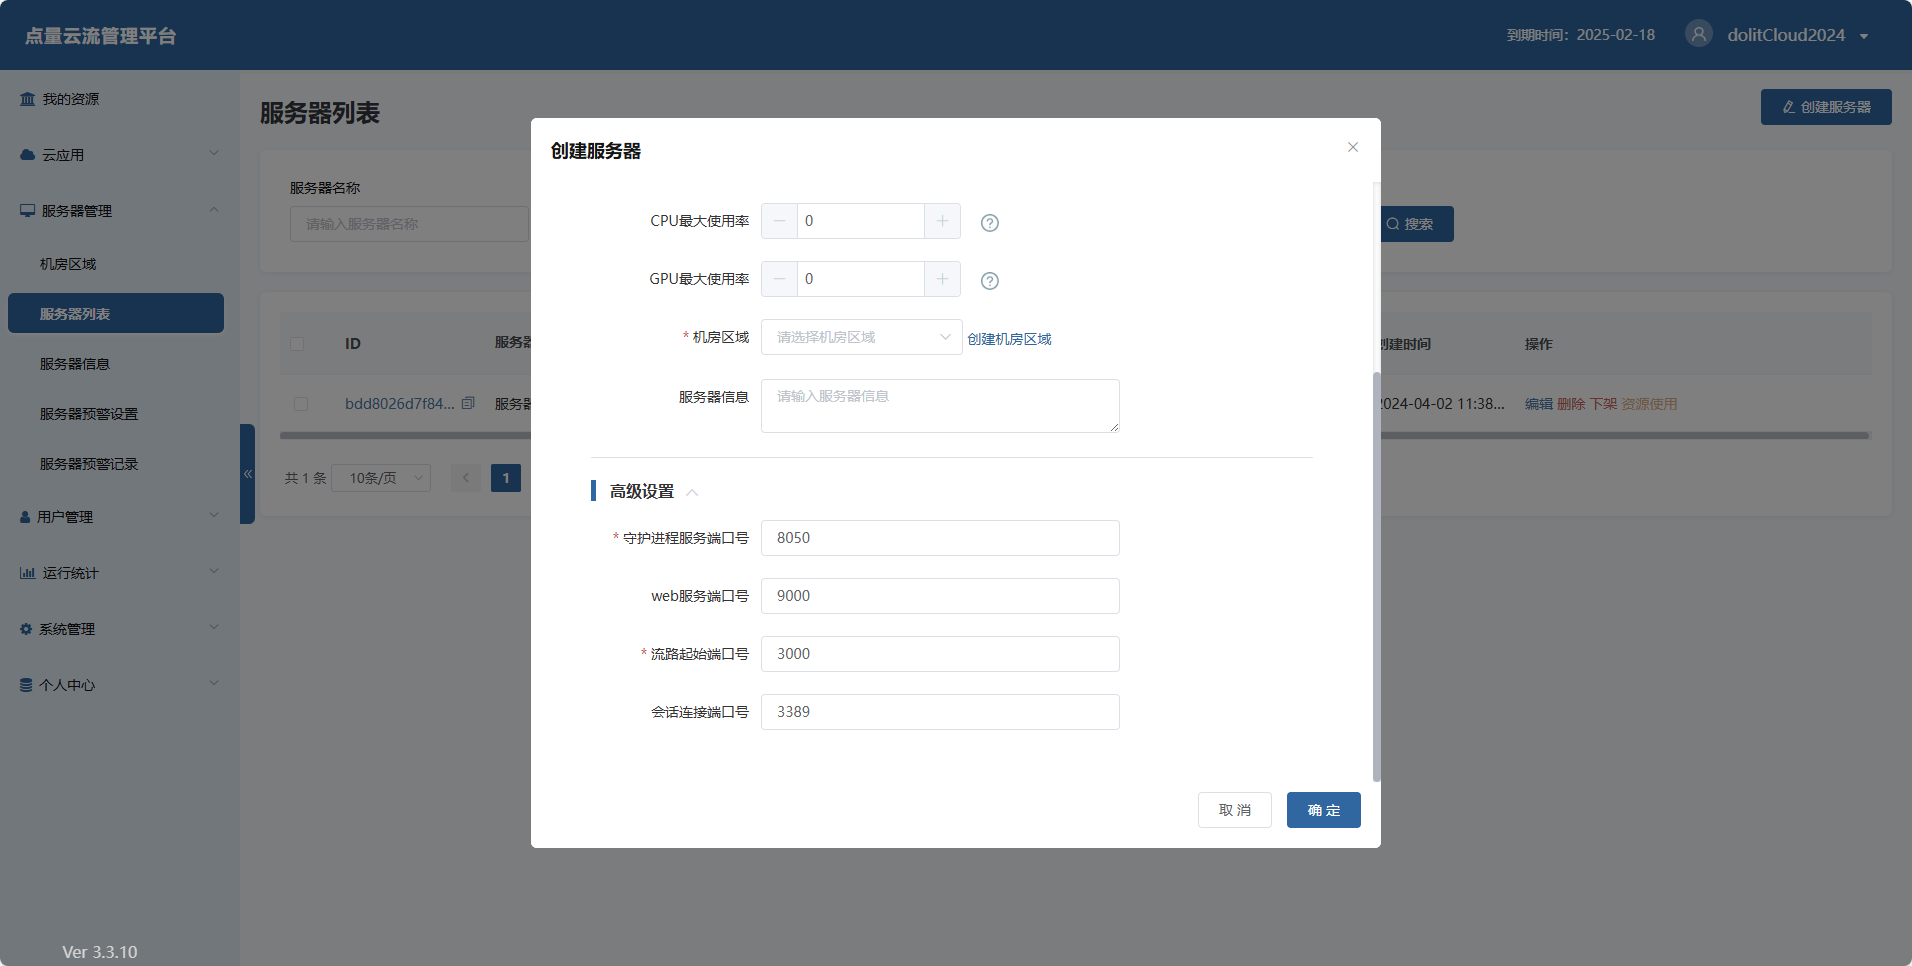Open the machine room region dropdown
Viewport: 1912px width, 966px height.
(x=861, y=337)
